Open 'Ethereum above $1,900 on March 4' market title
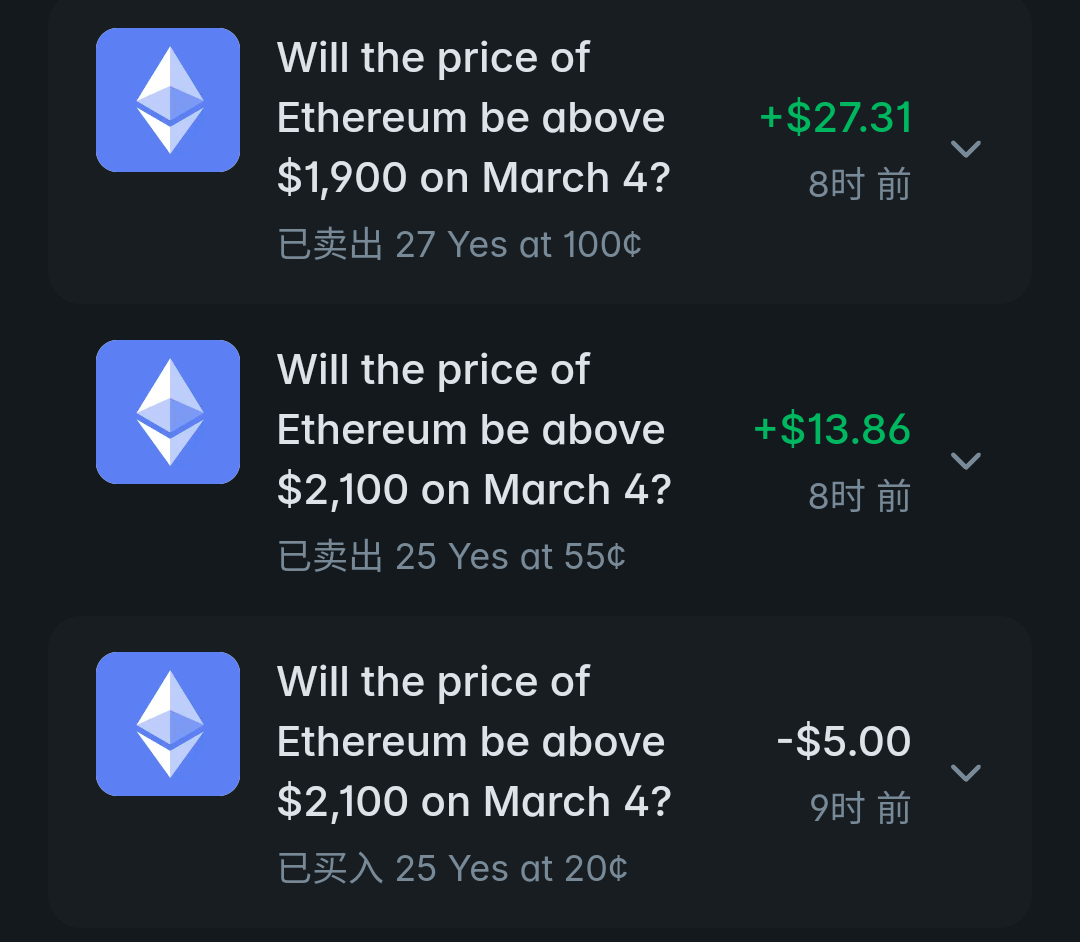The width and height of the screenshot is (1080, 942). [472, 118]
